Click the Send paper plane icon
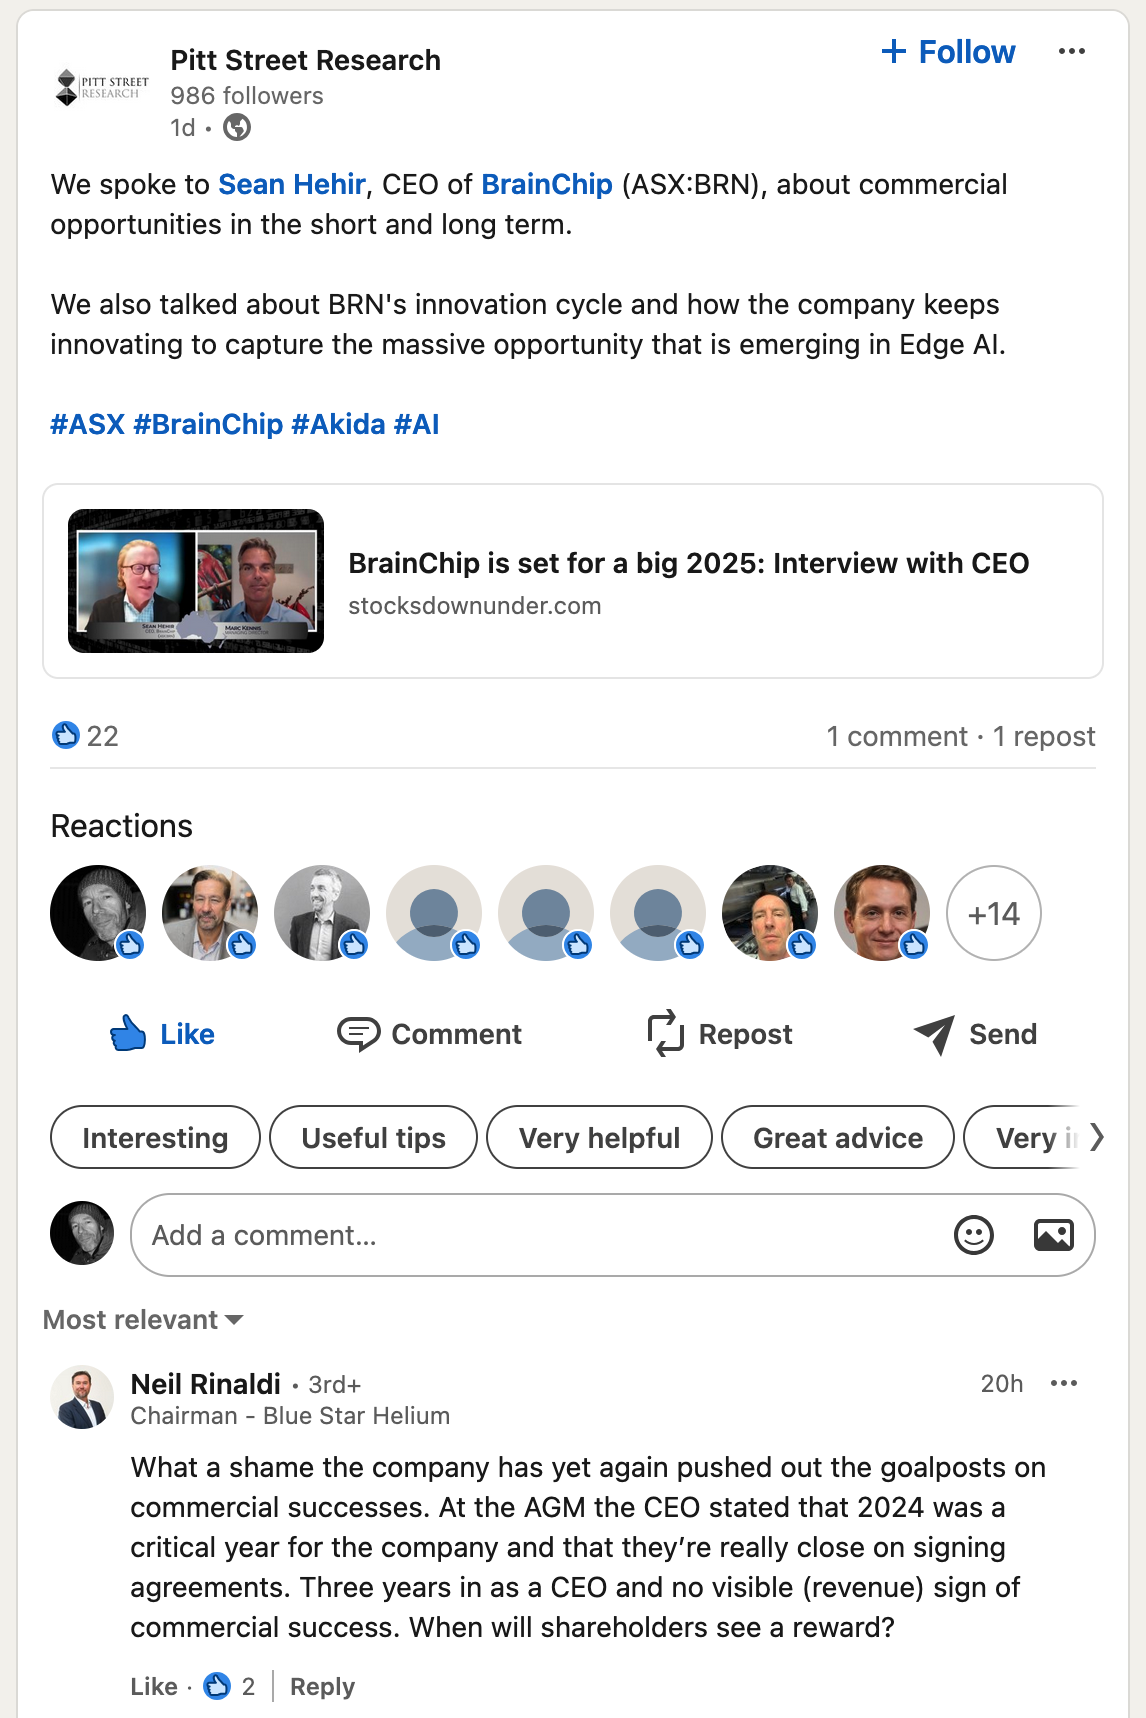This screenshot has height=1718, width=1146. (x=934, y=1034)
